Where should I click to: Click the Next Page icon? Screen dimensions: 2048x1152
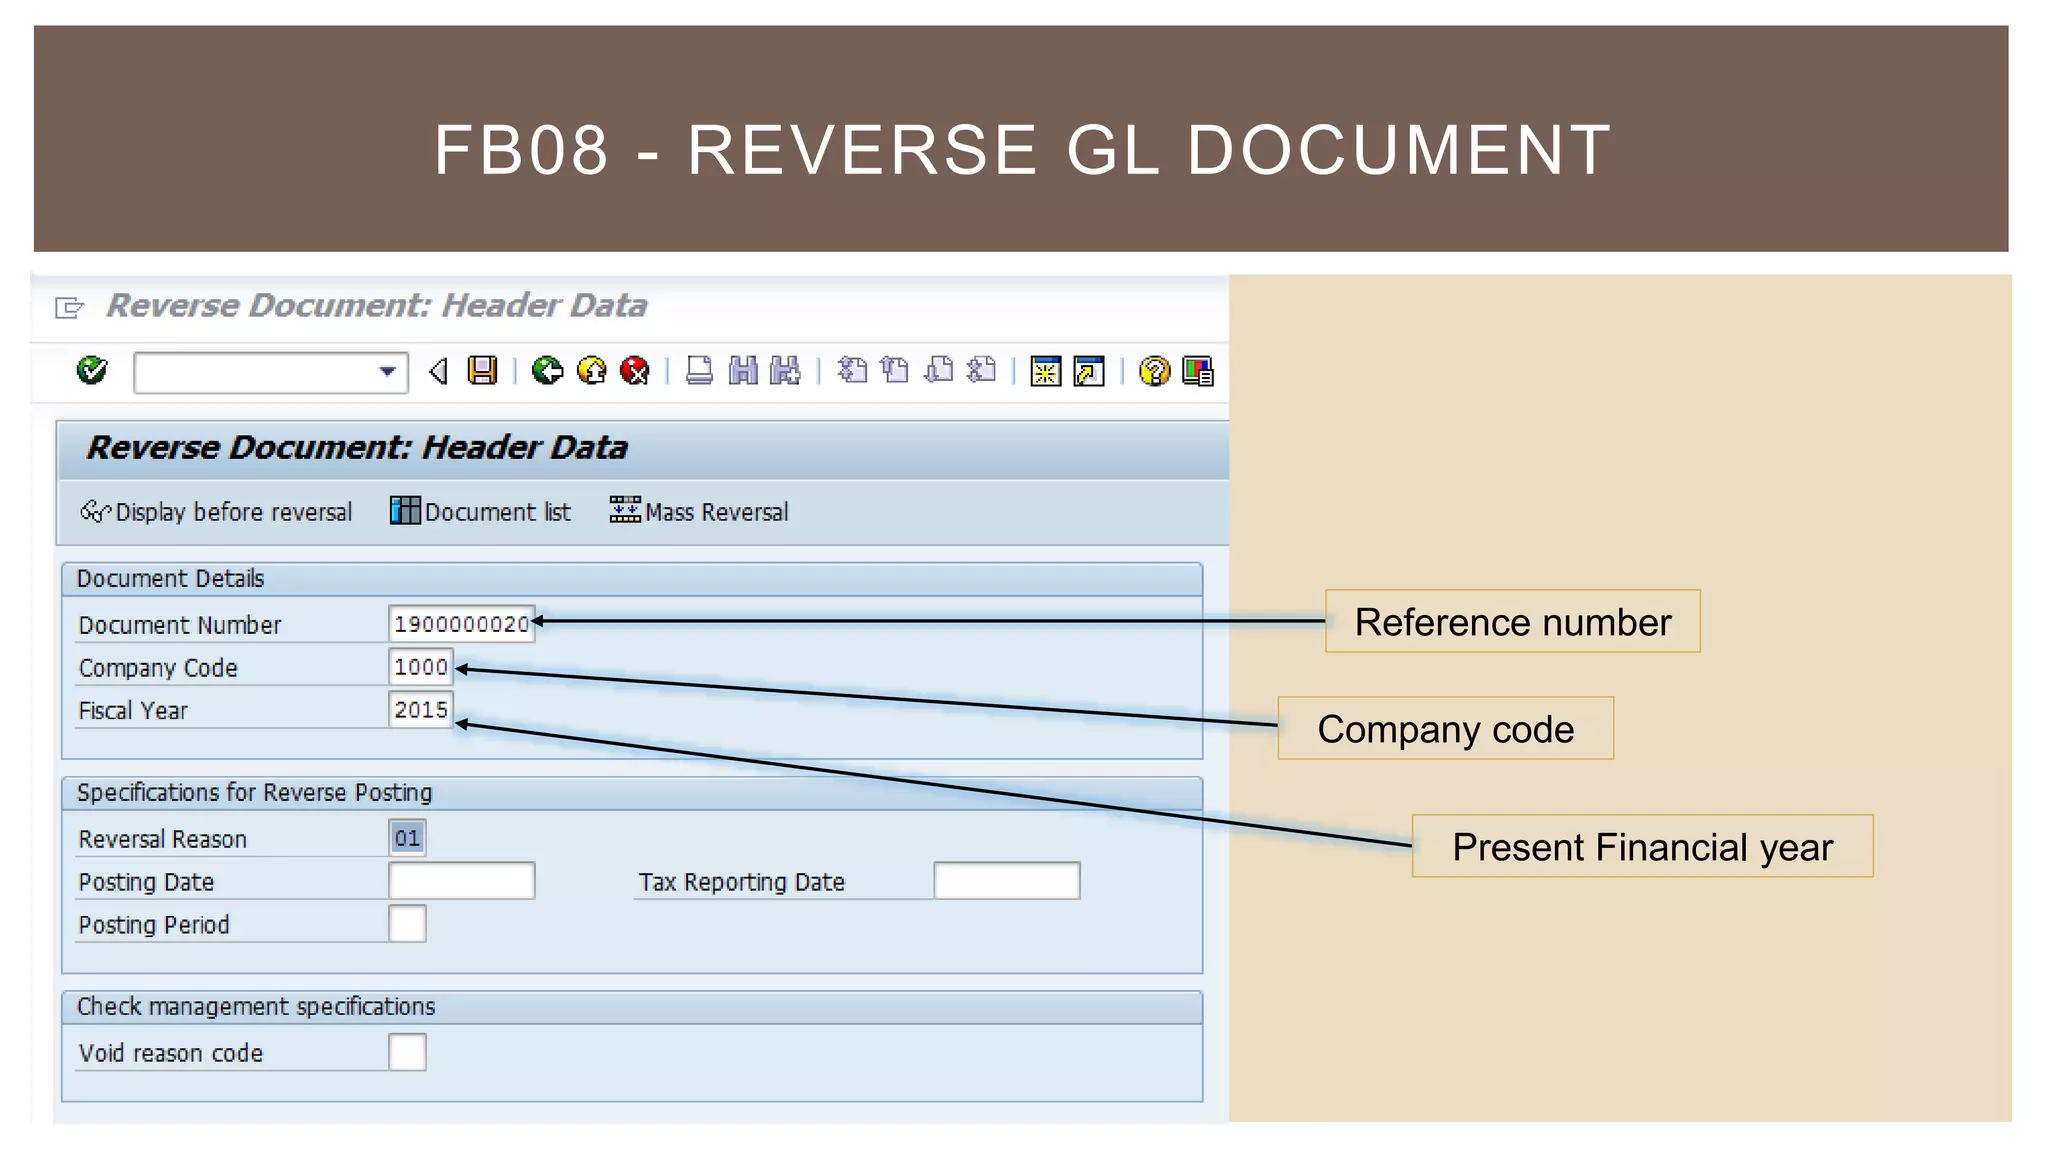tap(939, 371)
